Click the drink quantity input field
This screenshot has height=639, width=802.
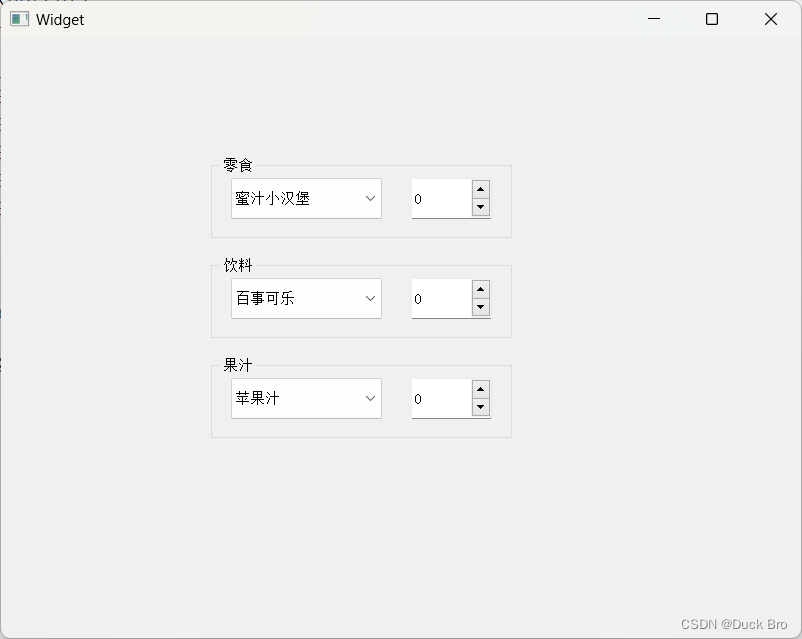[438, 298]
